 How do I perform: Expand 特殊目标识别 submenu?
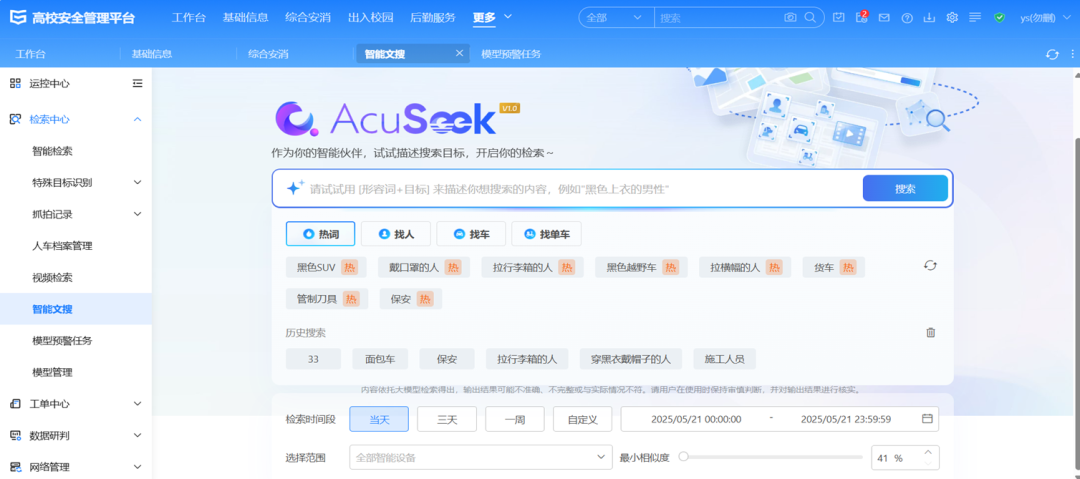137,183
